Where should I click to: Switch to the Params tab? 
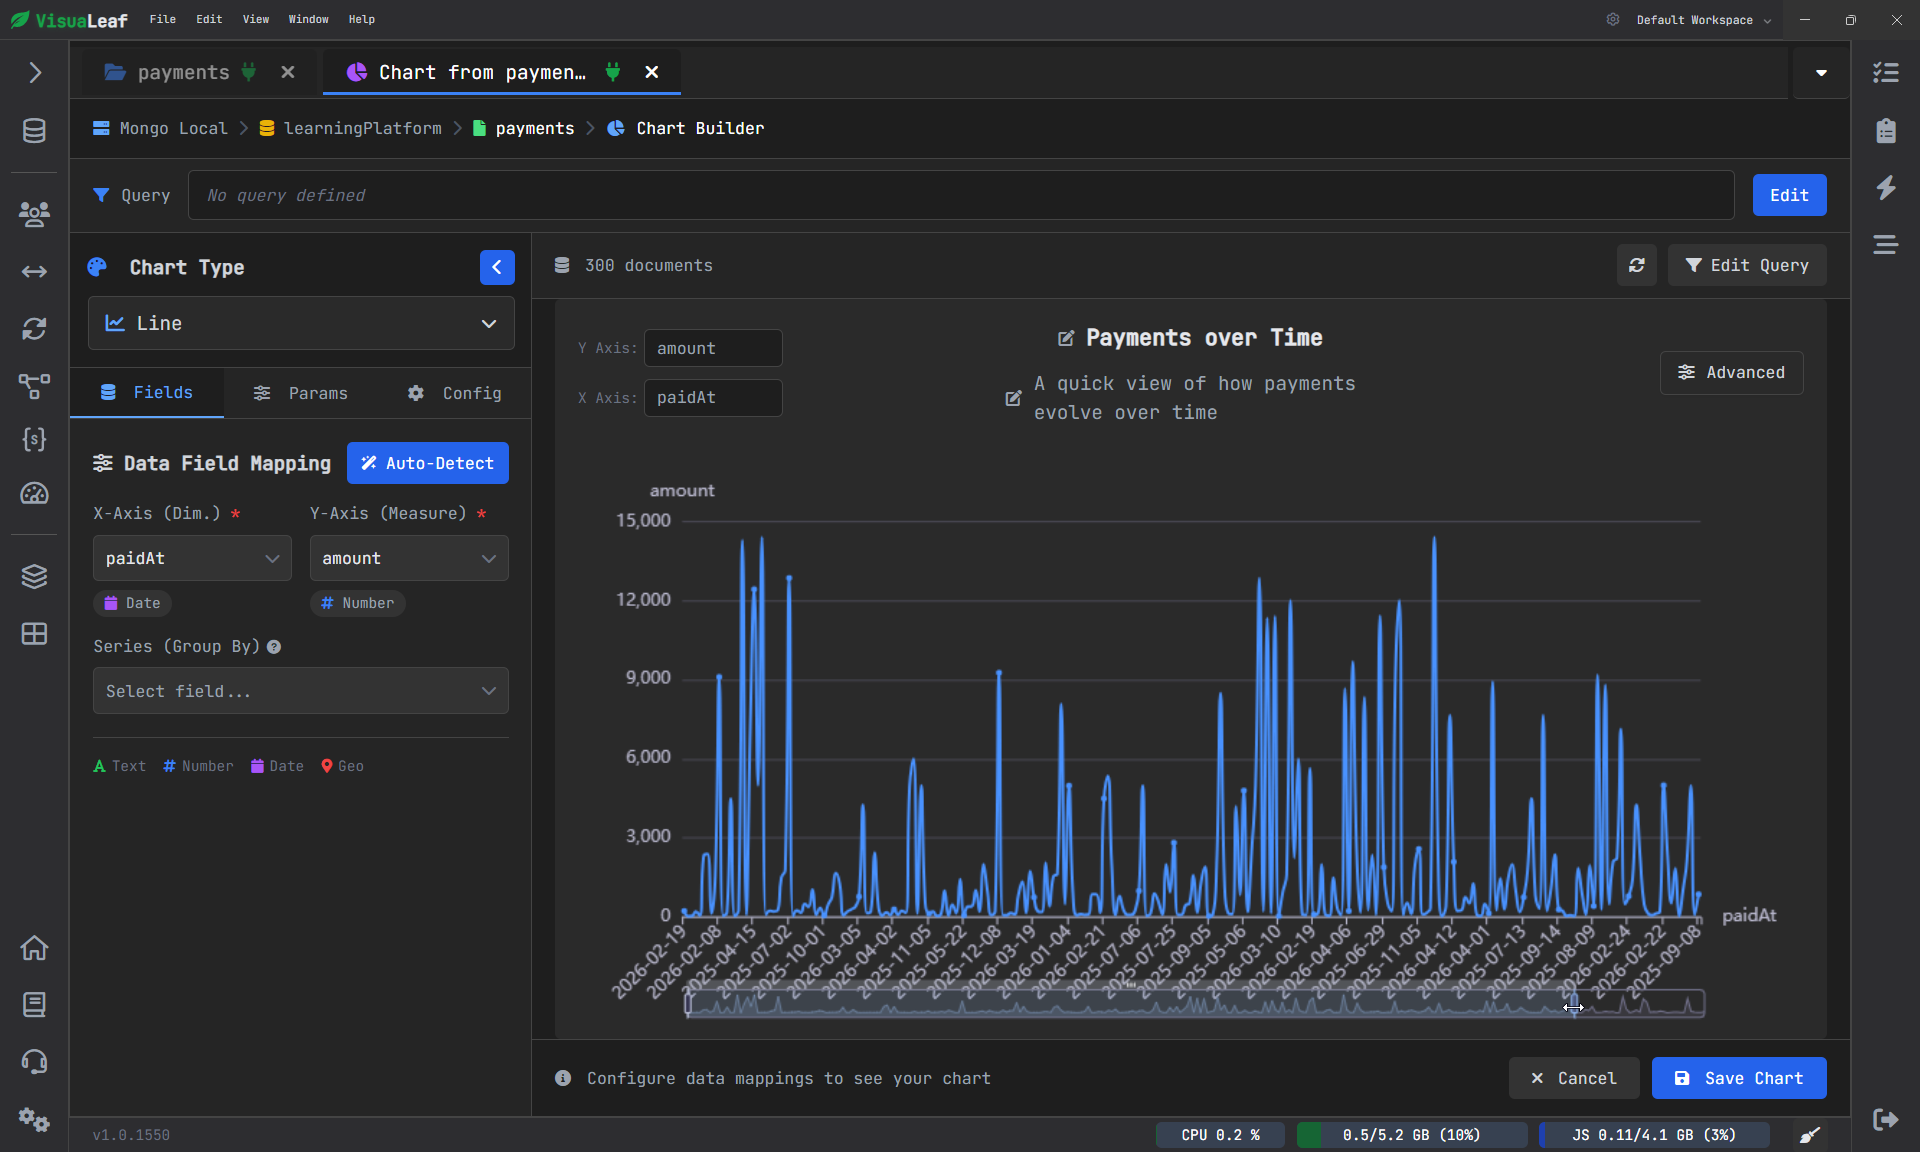click(x=300, y=393)
